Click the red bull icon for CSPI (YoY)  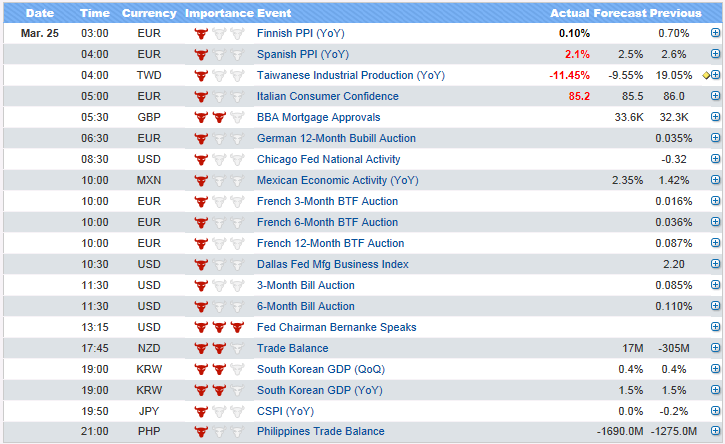pos(200,411)
